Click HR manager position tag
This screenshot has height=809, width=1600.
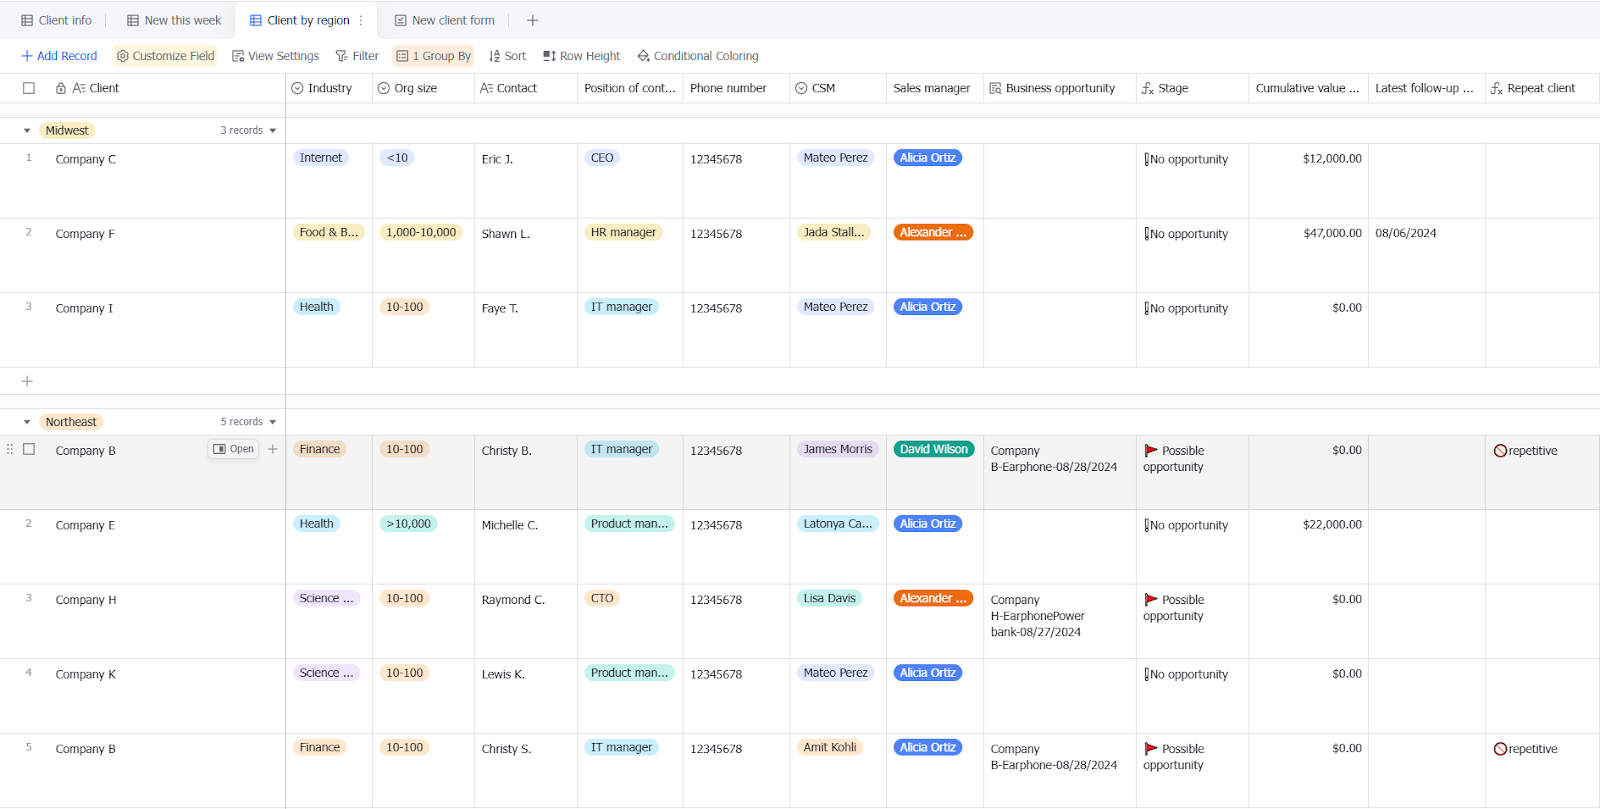point(623,232)
